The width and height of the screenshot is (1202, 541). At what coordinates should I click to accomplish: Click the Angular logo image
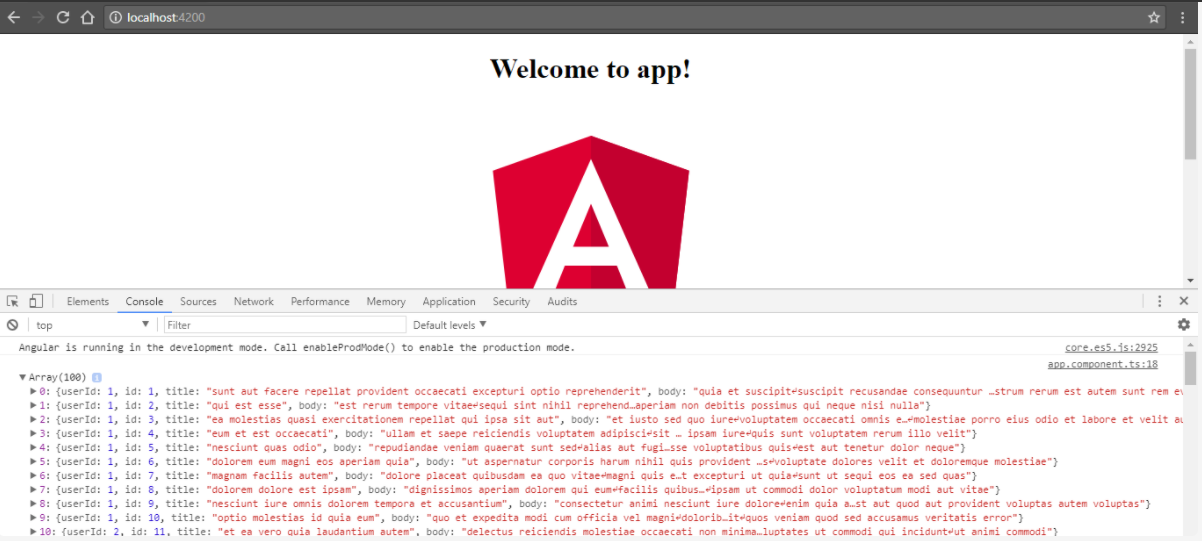591,212
